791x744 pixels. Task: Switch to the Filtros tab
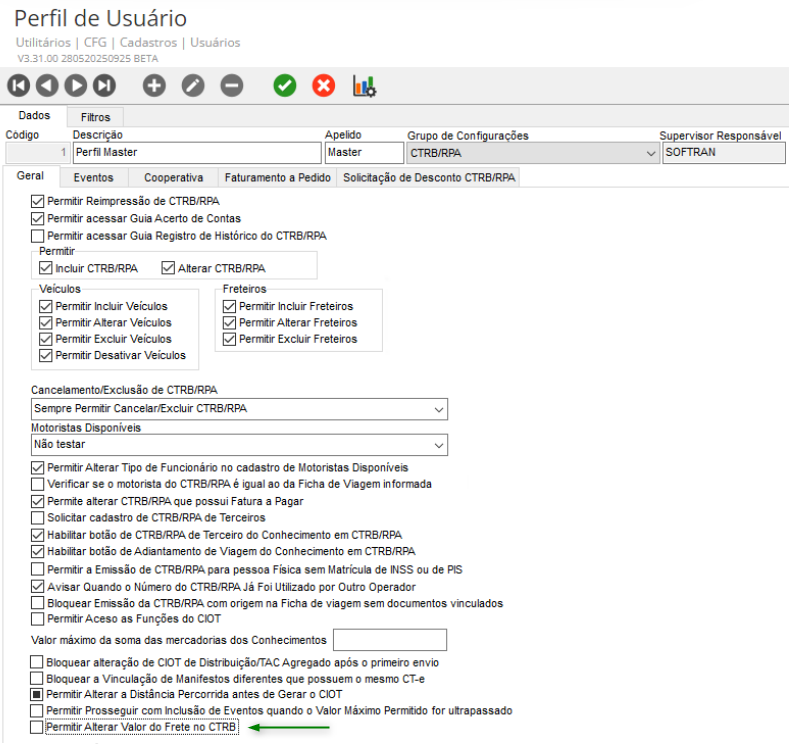[x=95, y=117]
